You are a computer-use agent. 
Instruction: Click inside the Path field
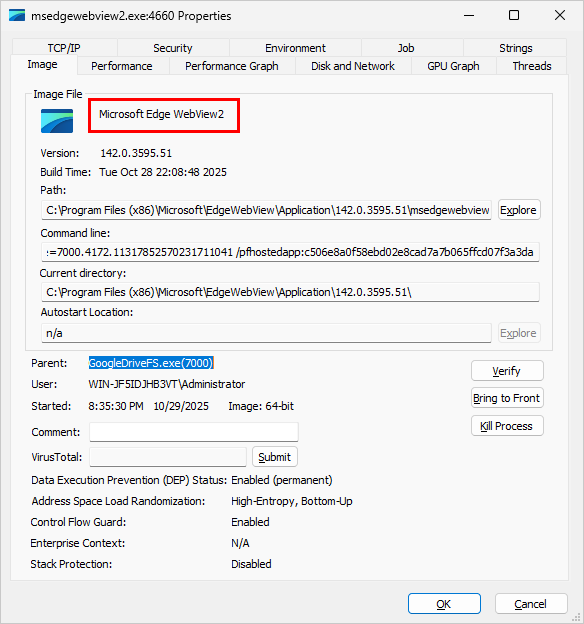[x=266, y=210]
